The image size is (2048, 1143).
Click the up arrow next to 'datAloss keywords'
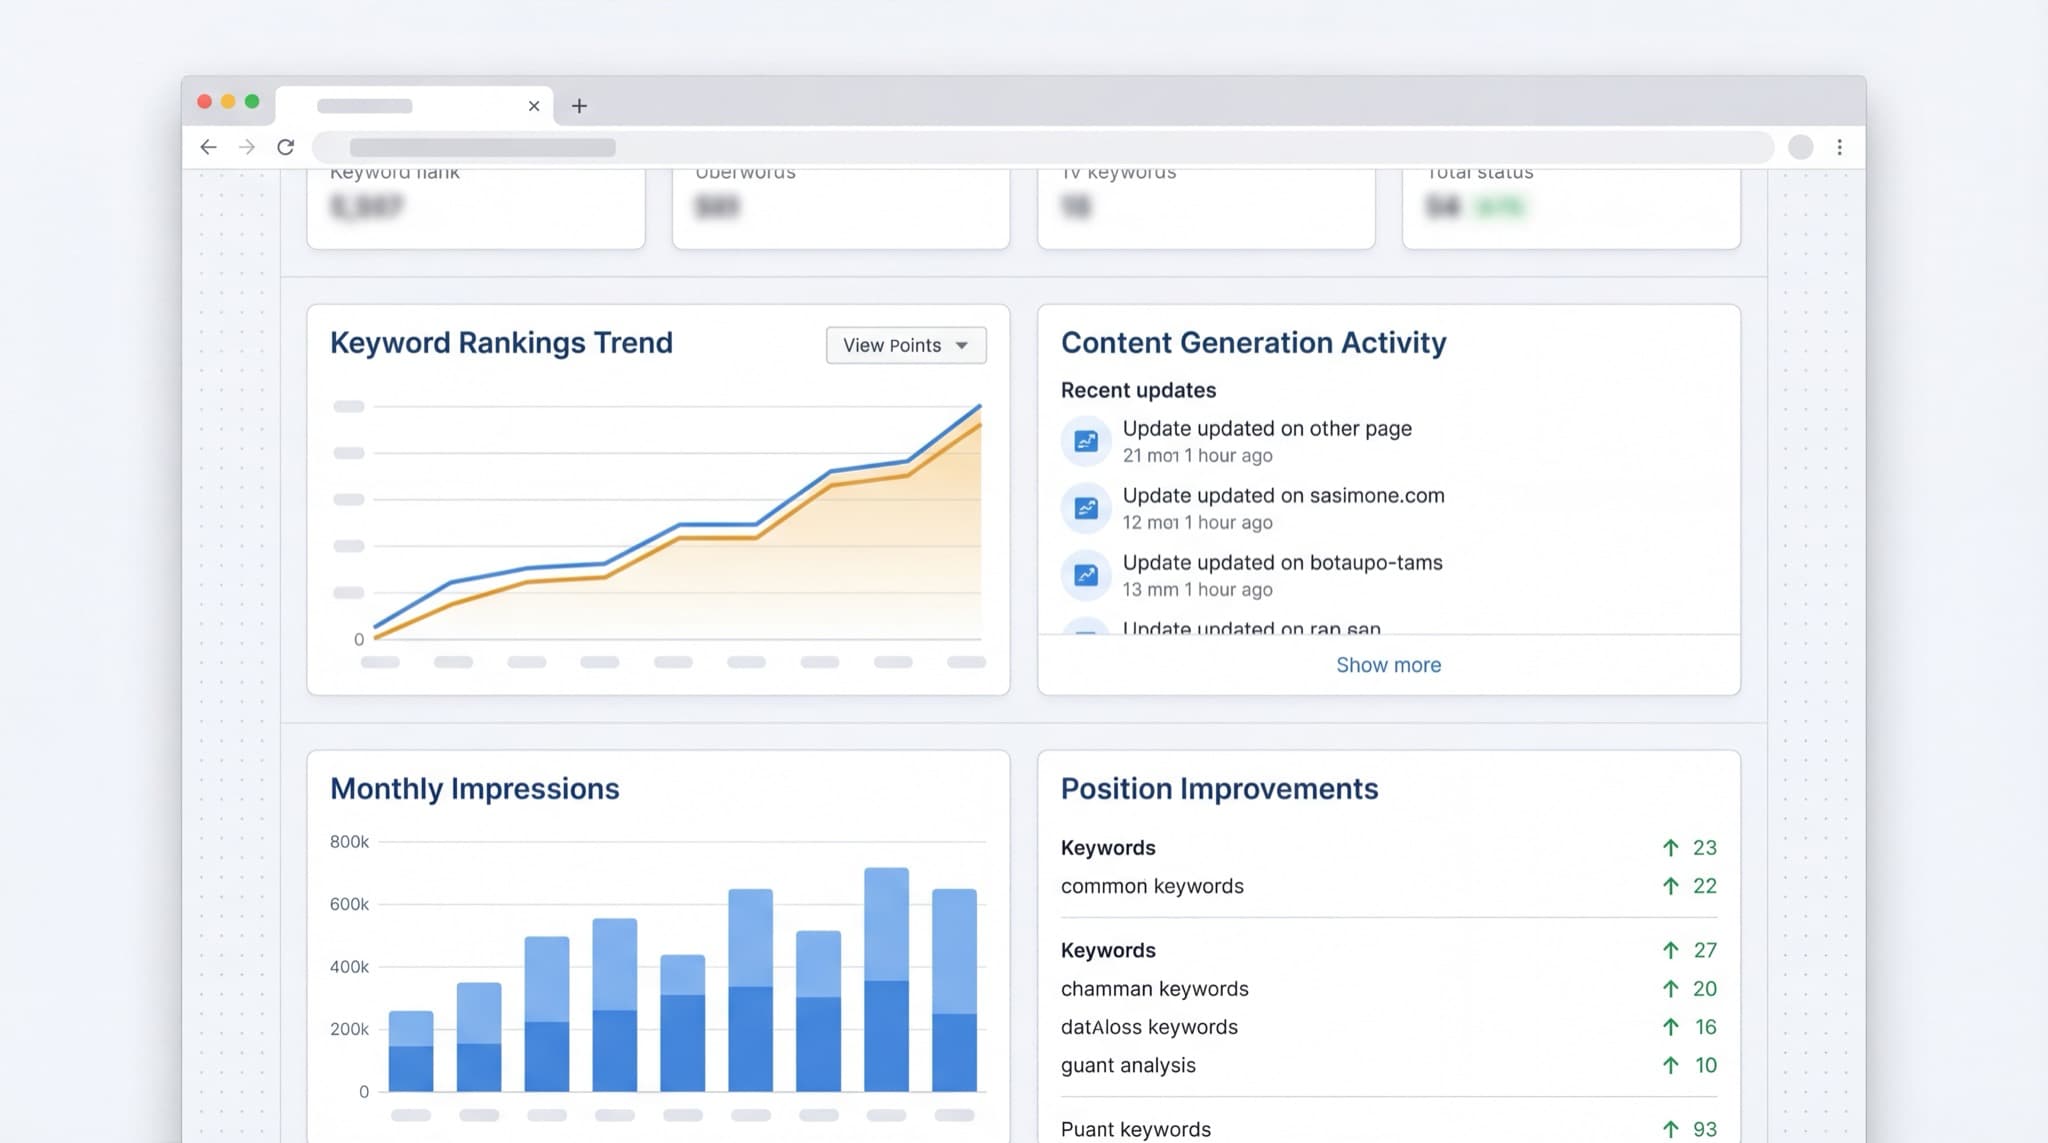pyautogui.click(x=1670, y=1026)
